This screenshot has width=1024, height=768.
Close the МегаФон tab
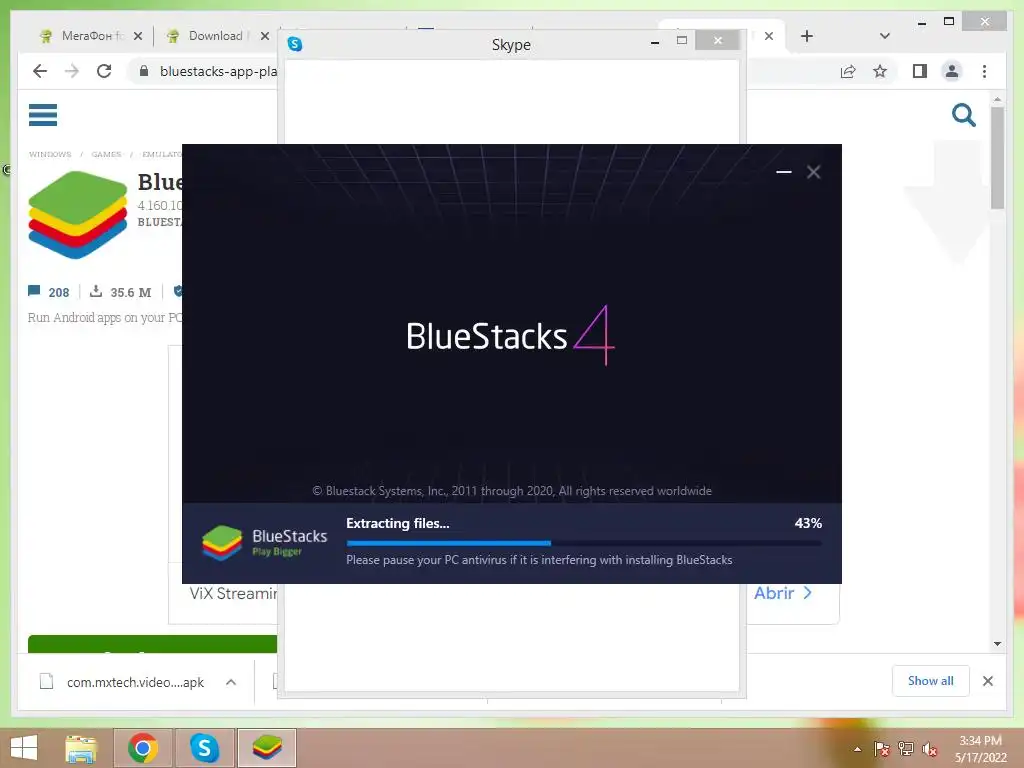tap(138, 36)
